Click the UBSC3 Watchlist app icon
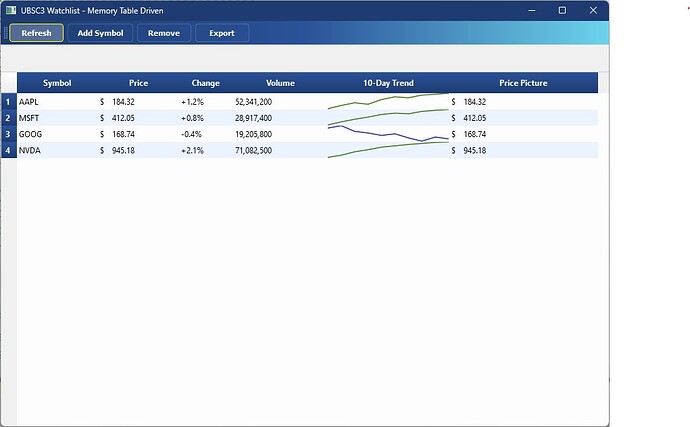Viewport: 690px width, 427px height. 11,10
